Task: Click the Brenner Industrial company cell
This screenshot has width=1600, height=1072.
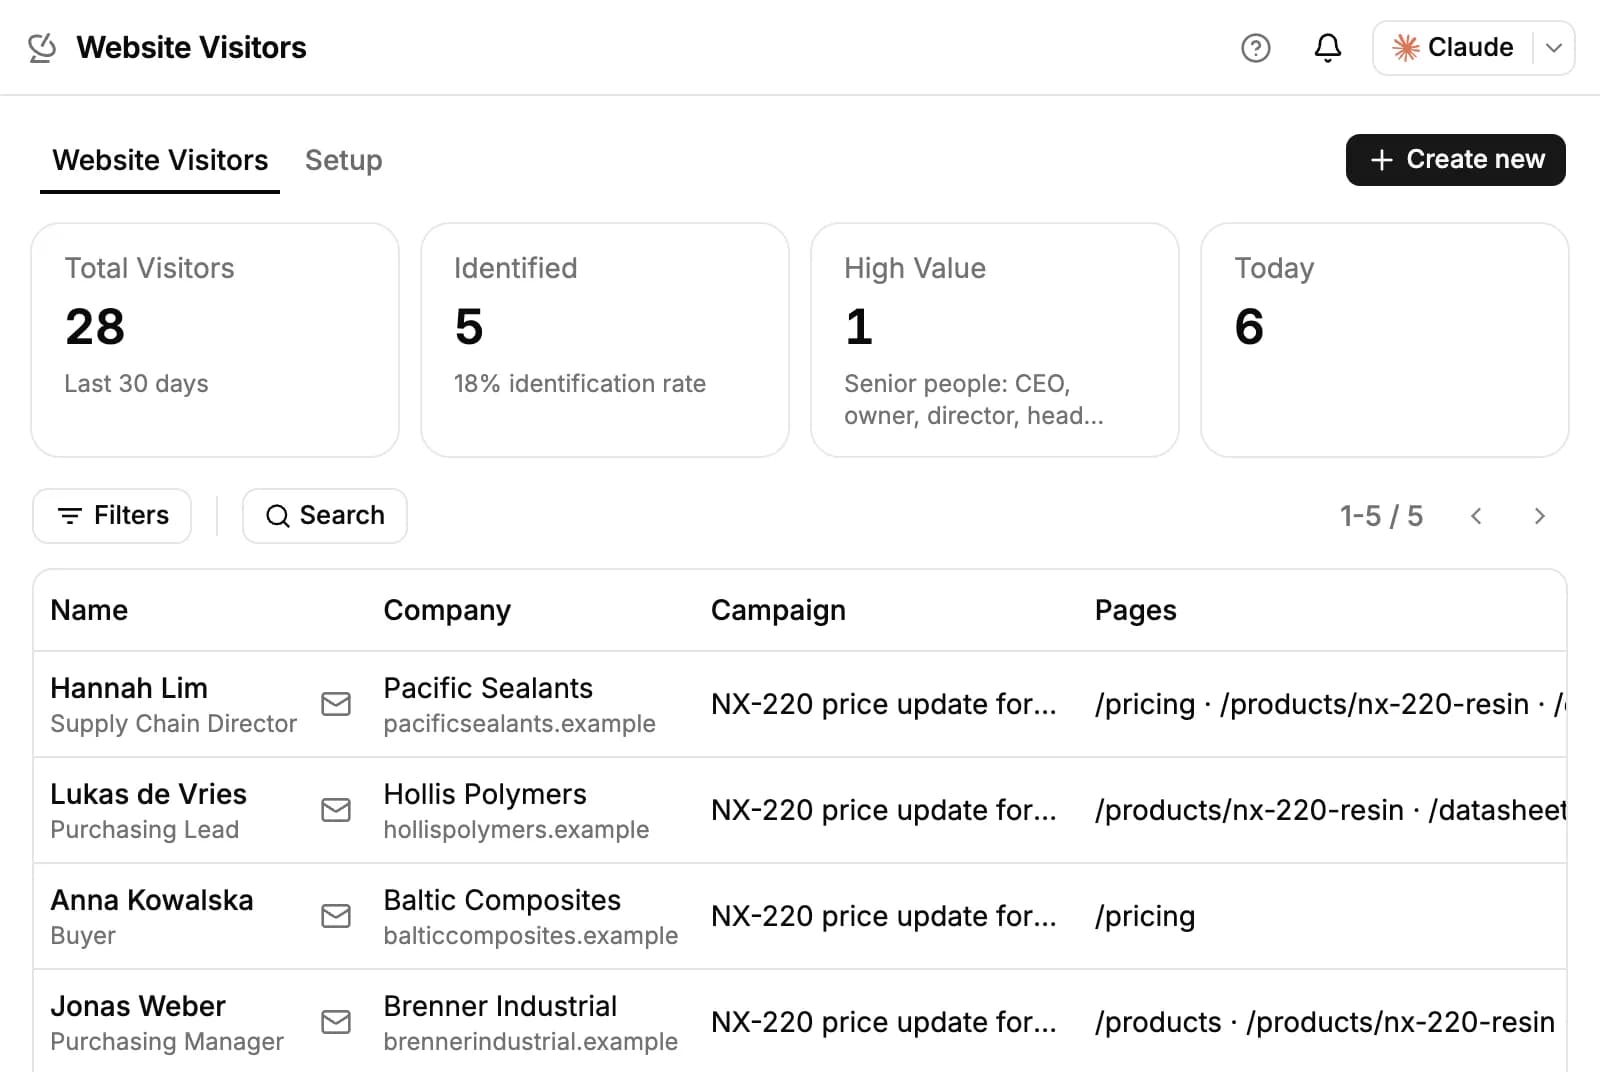Action: [x=530, y=1022]
